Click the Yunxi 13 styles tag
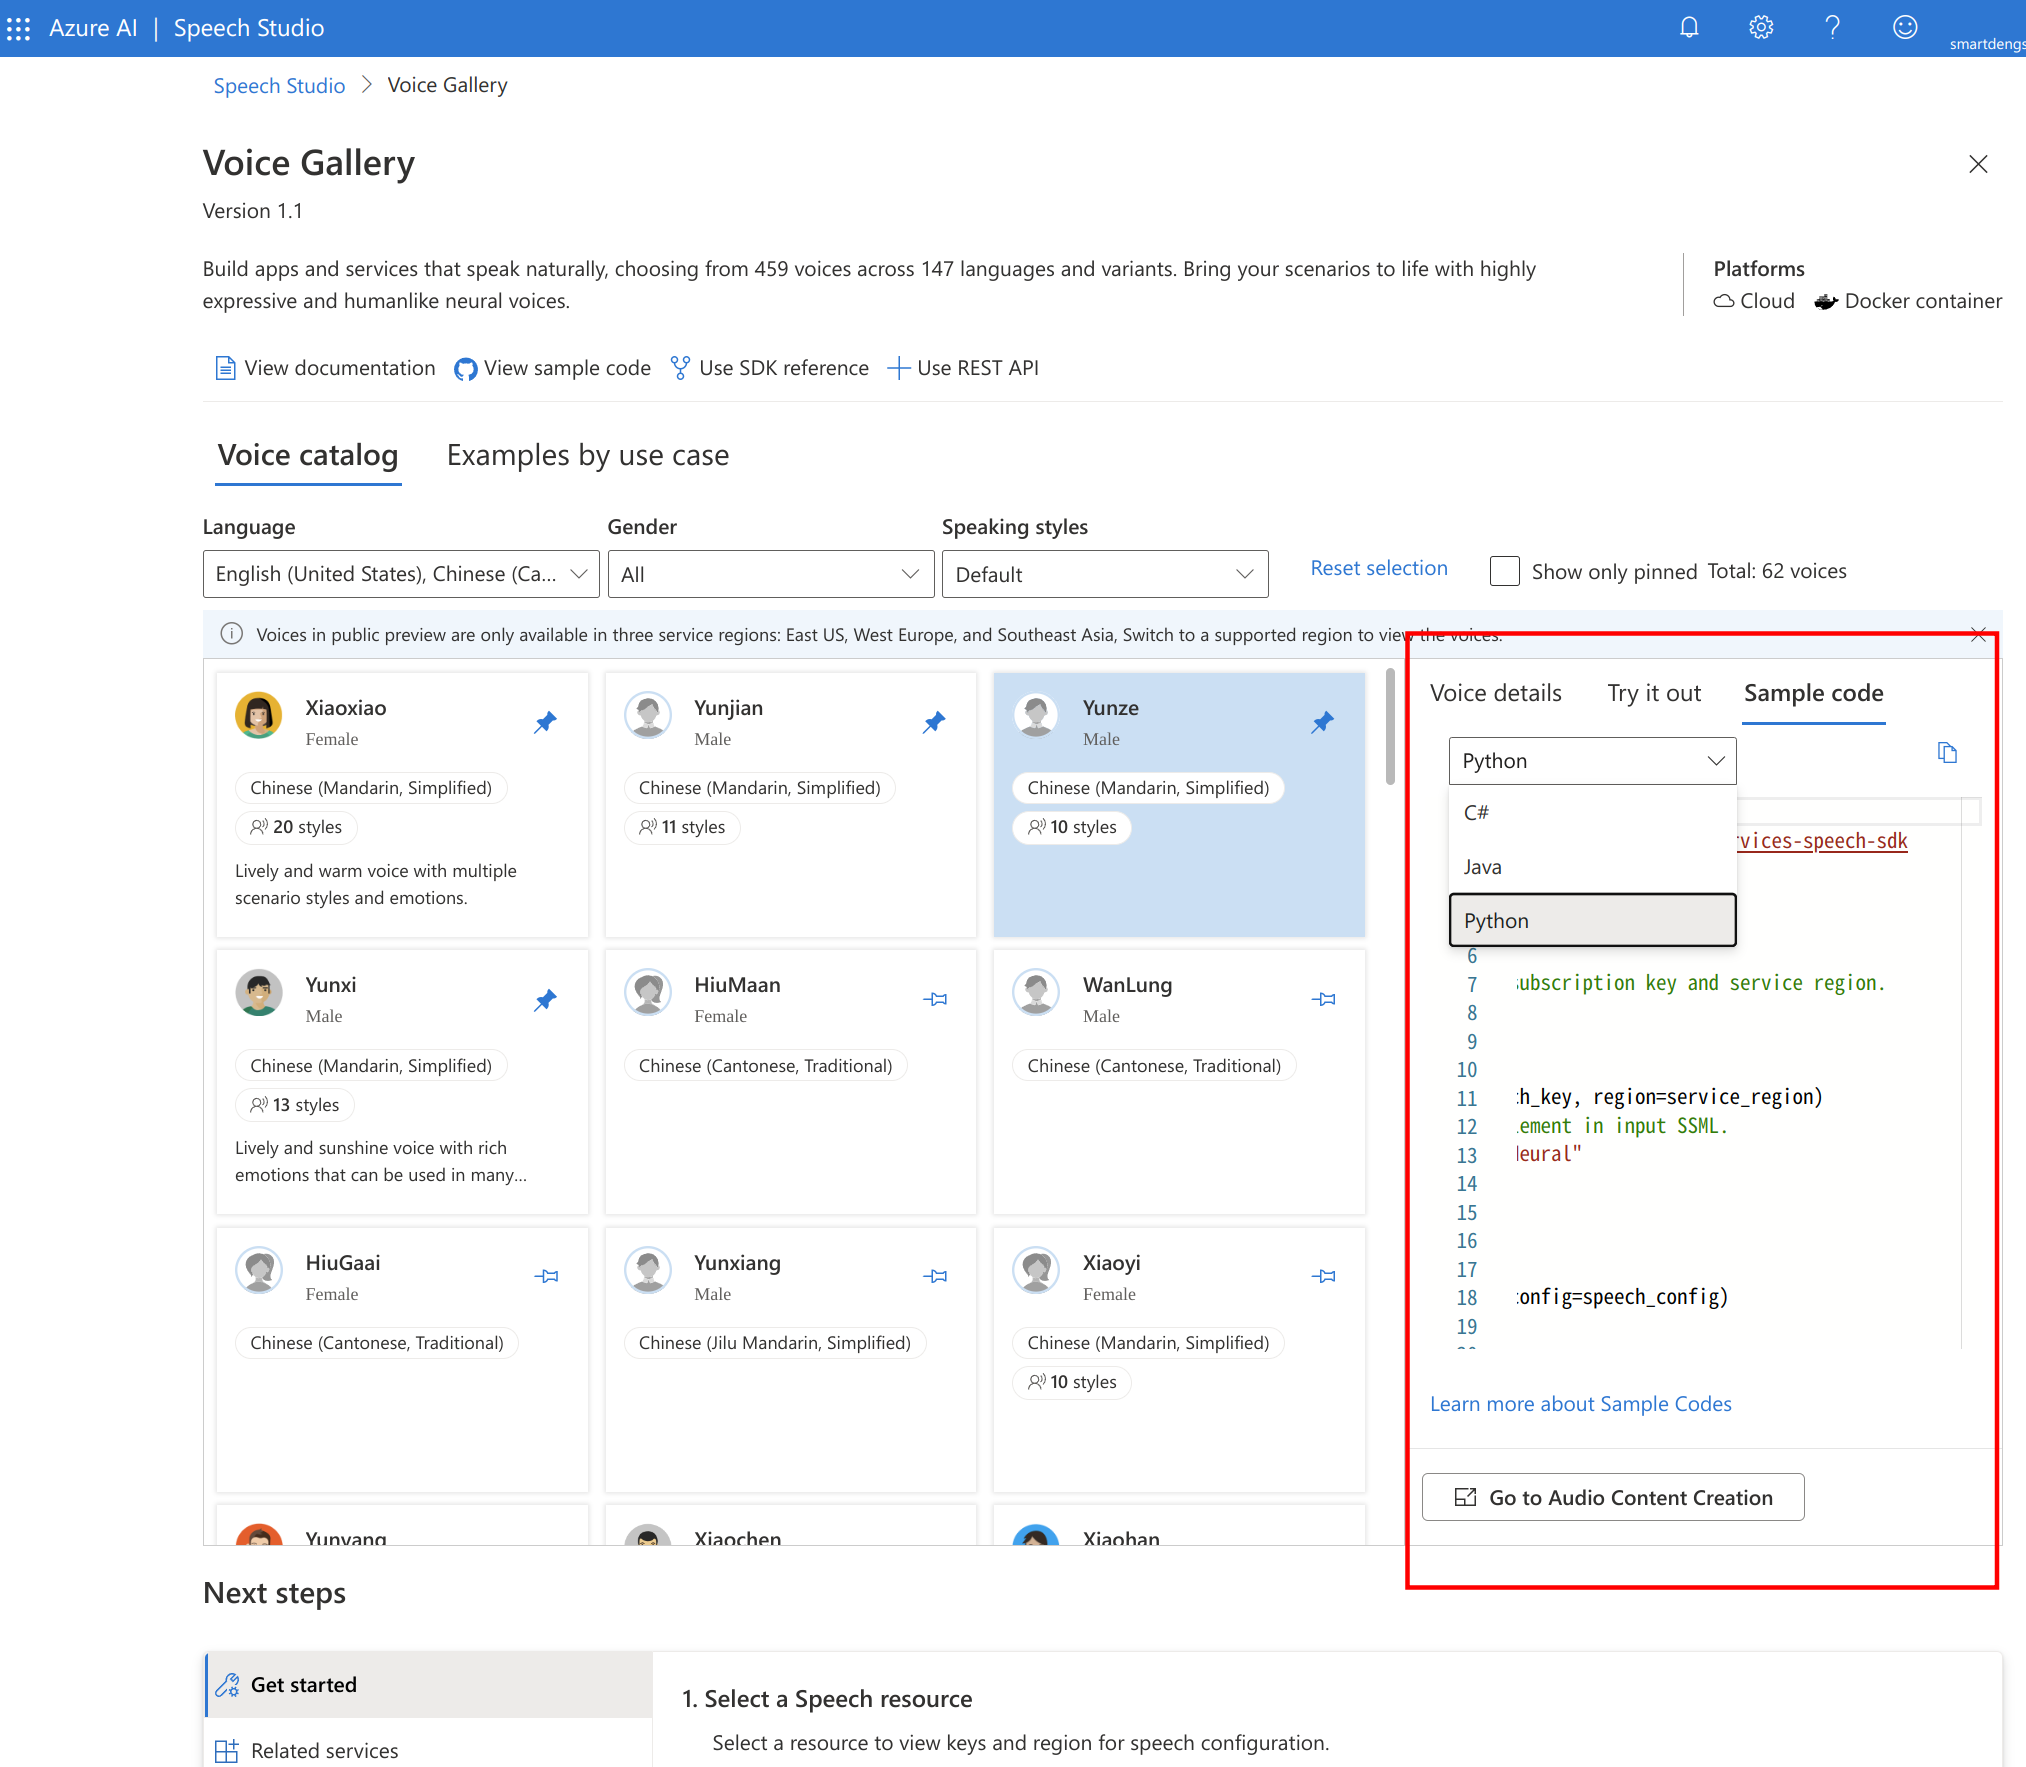 pyautogui.click(x=295, y=1105)
